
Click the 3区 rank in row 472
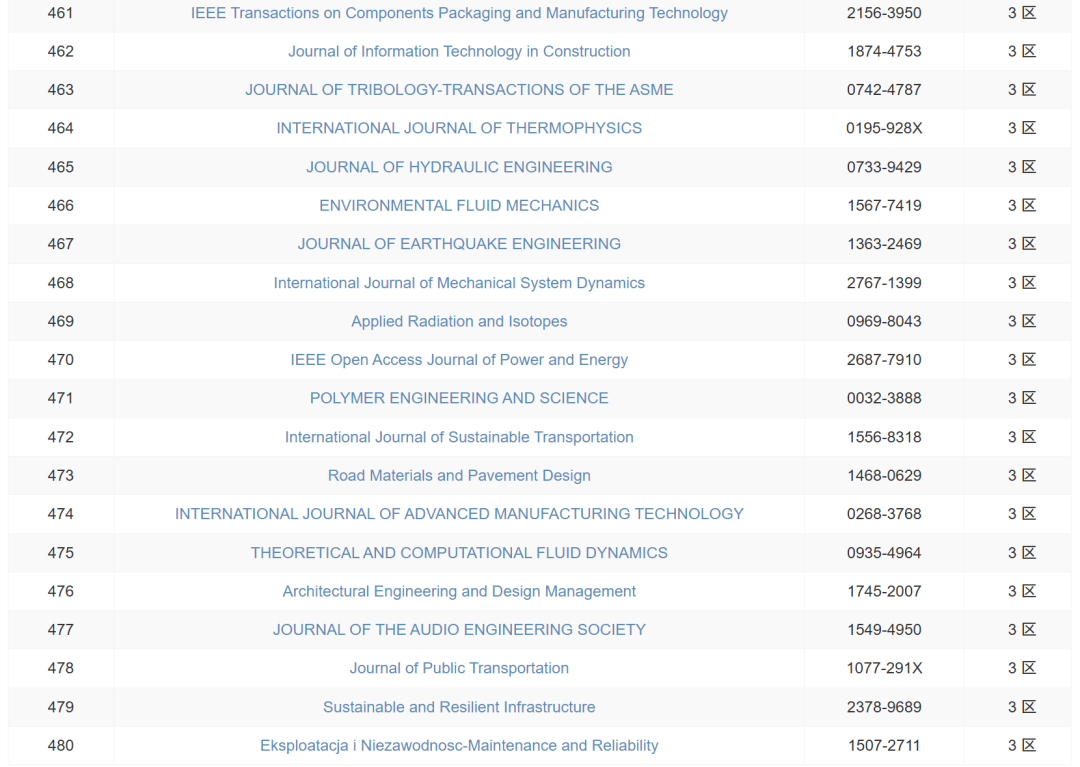[x=1021, y=437]
